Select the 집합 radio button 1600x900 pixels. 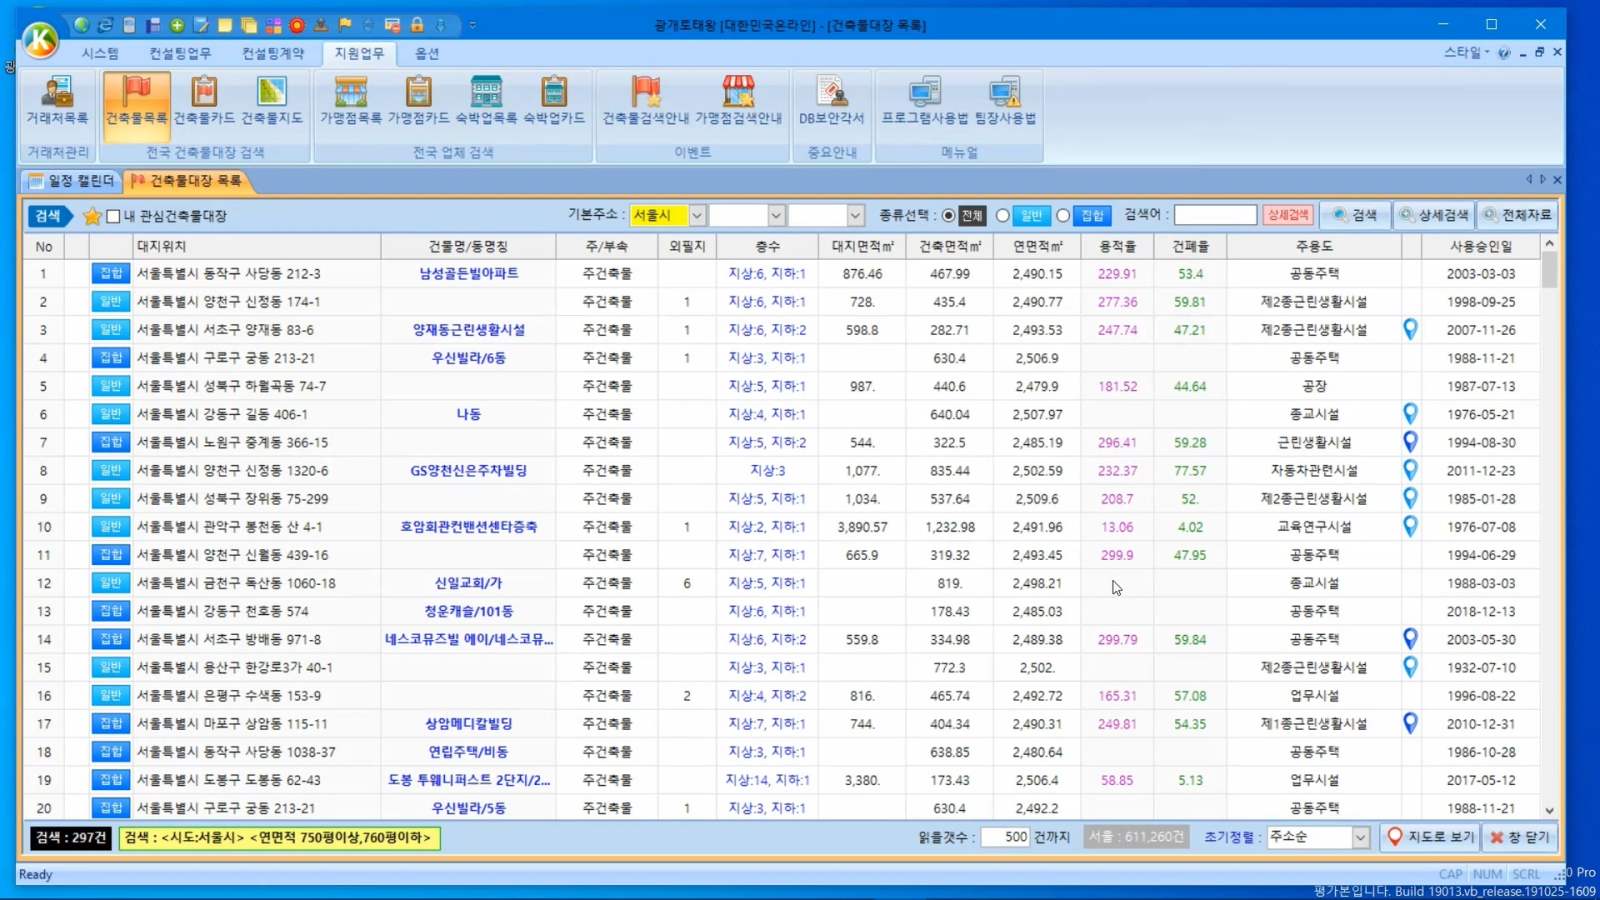[x=1063, y=215]
